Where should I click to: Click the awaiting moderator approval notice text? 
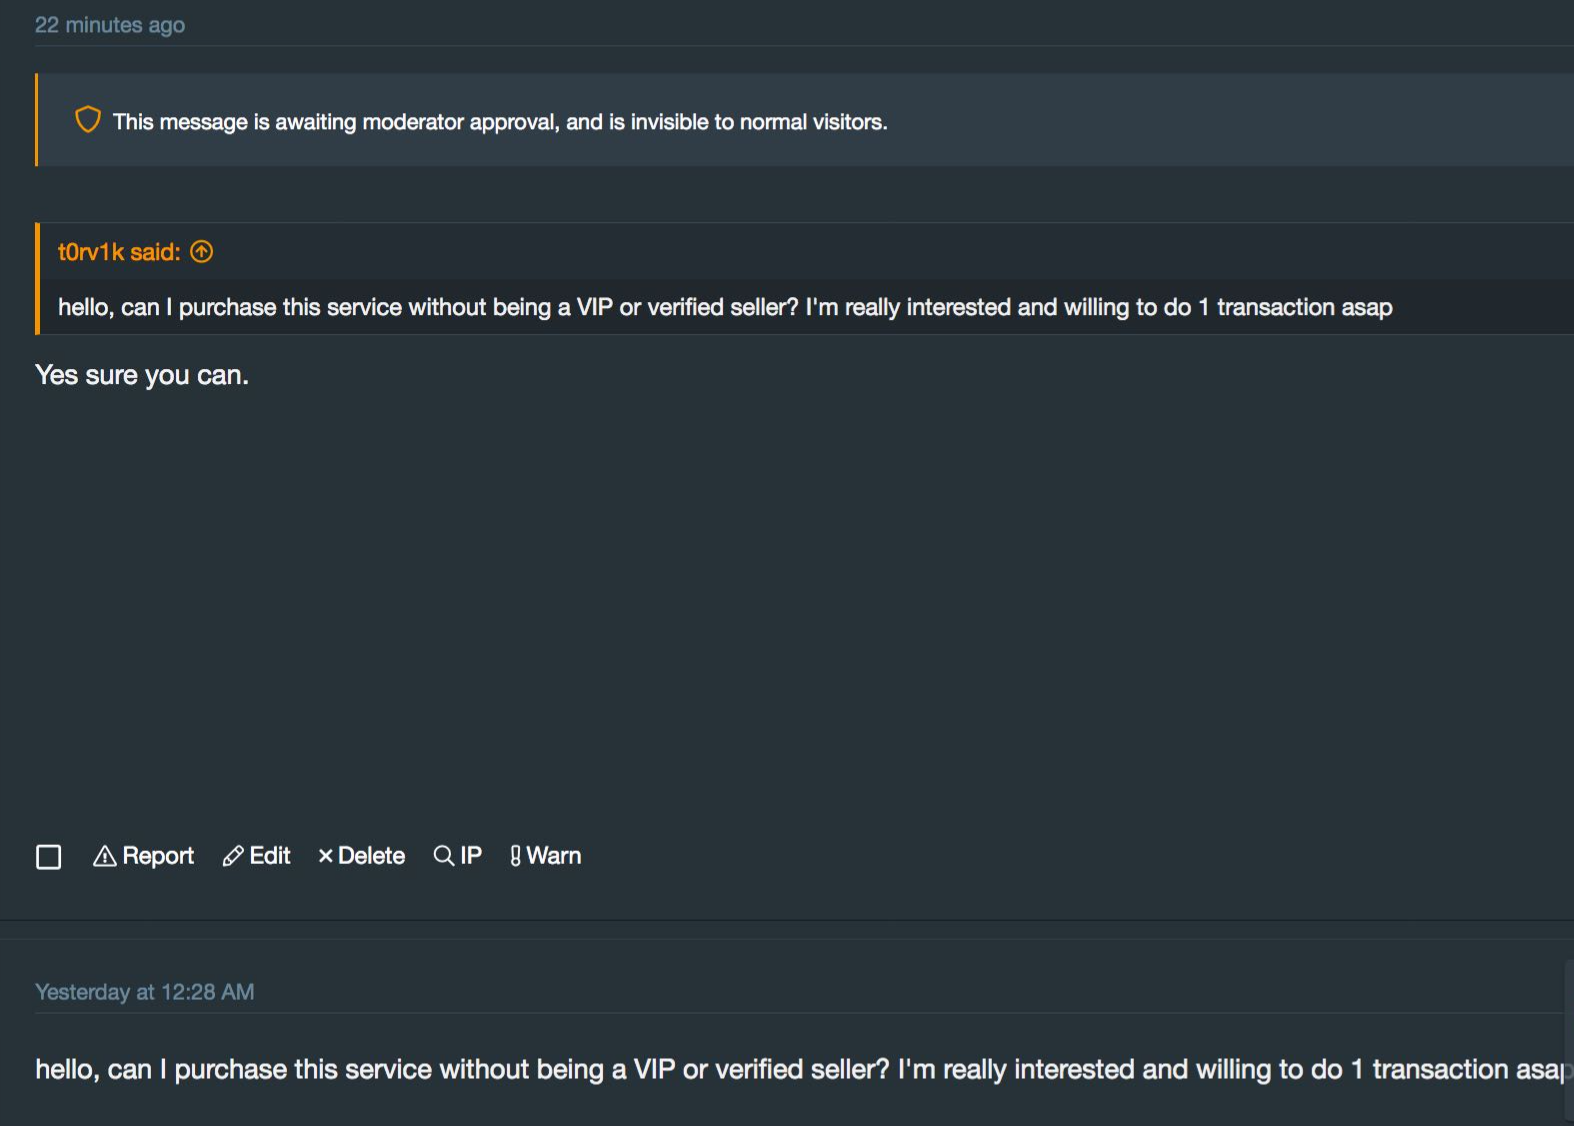coord(500,122)
